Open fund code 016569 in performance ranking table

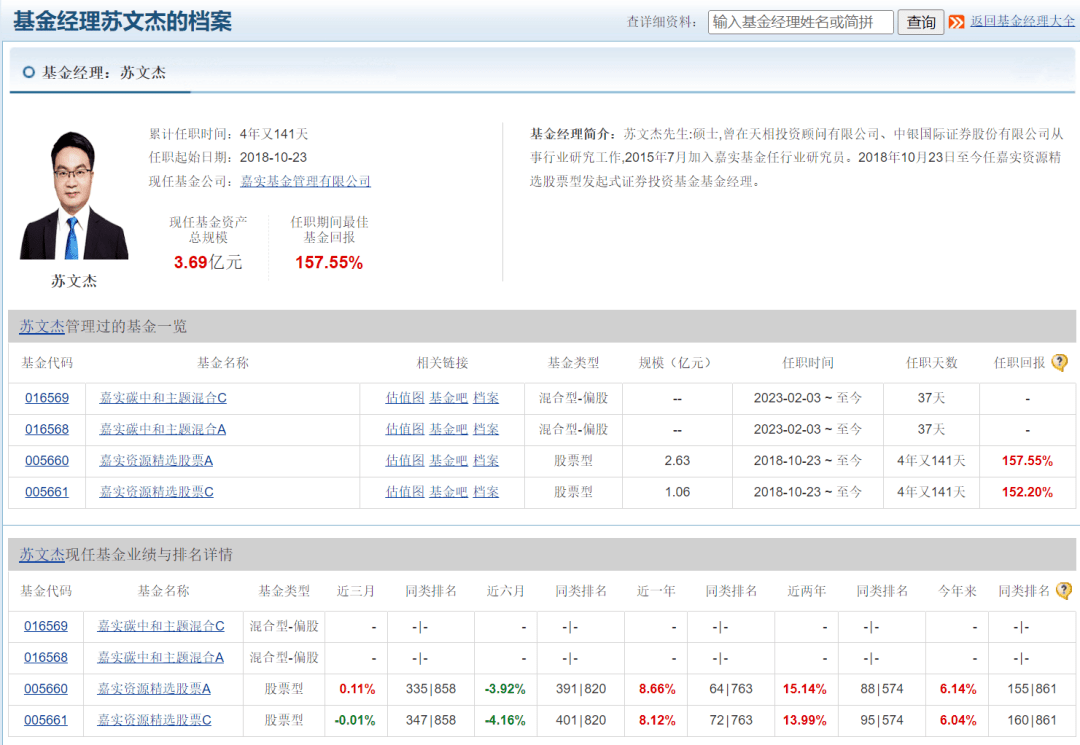45,627
